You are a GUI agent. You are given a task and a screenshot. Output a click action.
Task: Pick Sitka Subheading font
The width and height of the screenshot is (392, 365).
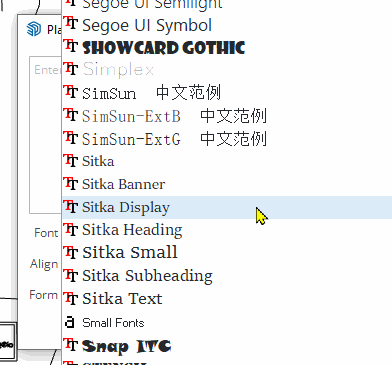coord(227,276)
